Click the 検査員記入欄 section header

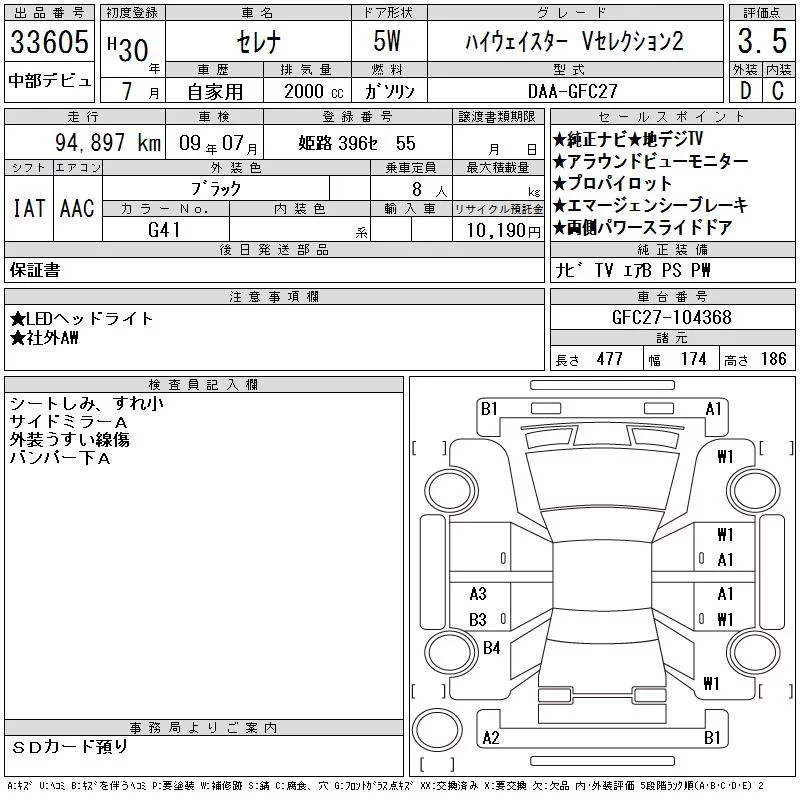coord(204,385)
